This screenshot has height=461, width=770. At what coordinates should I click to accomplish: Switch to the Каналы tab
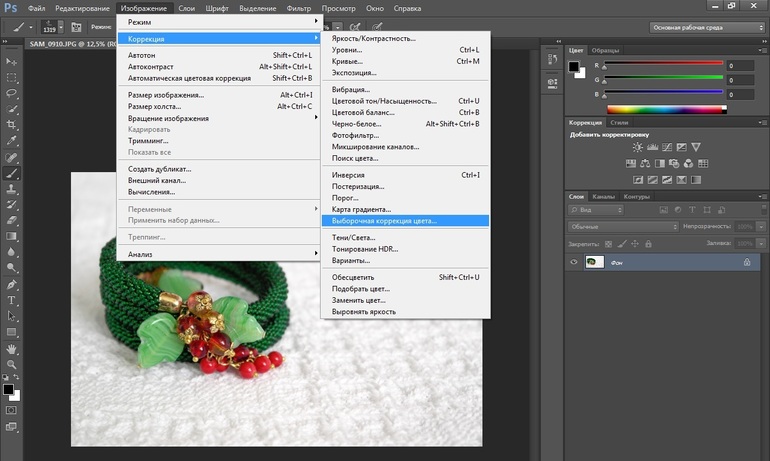pos(603,196)
